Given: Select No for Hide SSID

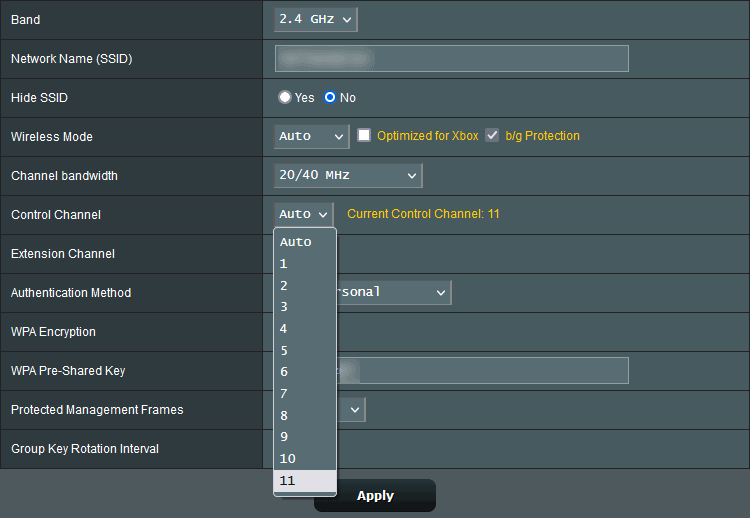Looking at the screenshot, I should point(330,97).
